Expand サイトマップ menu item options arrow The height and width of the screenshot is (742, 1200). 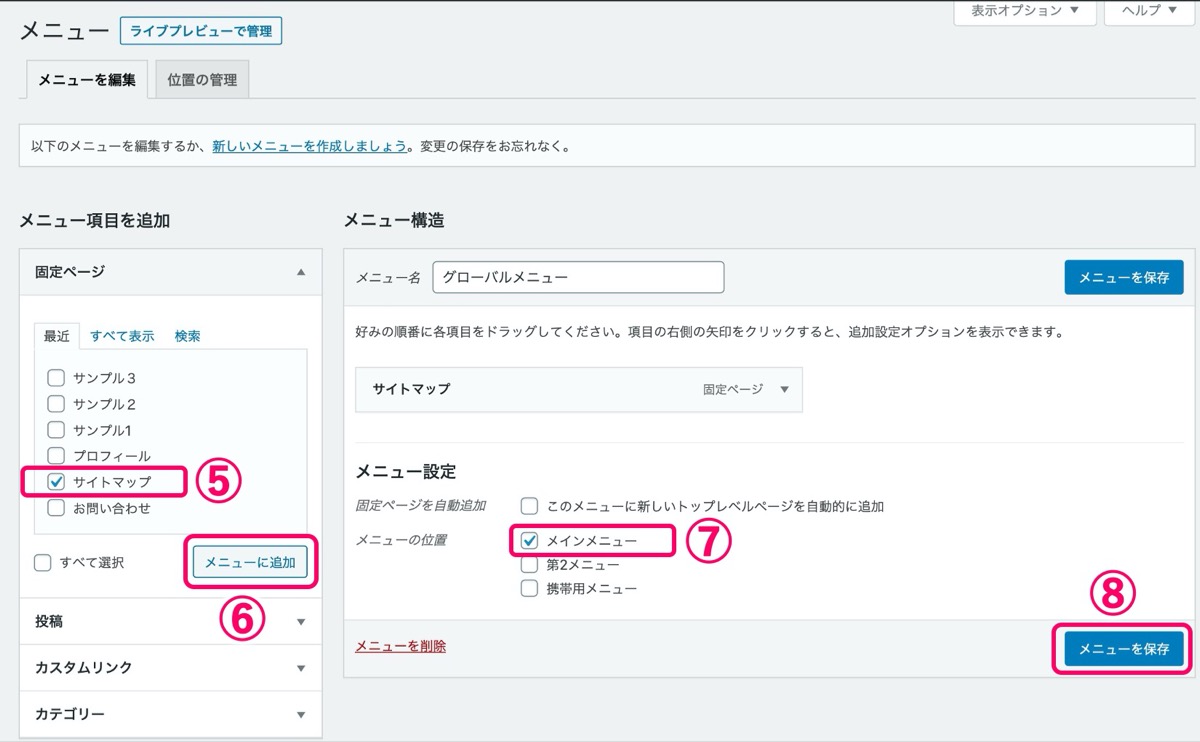(784, 389)
